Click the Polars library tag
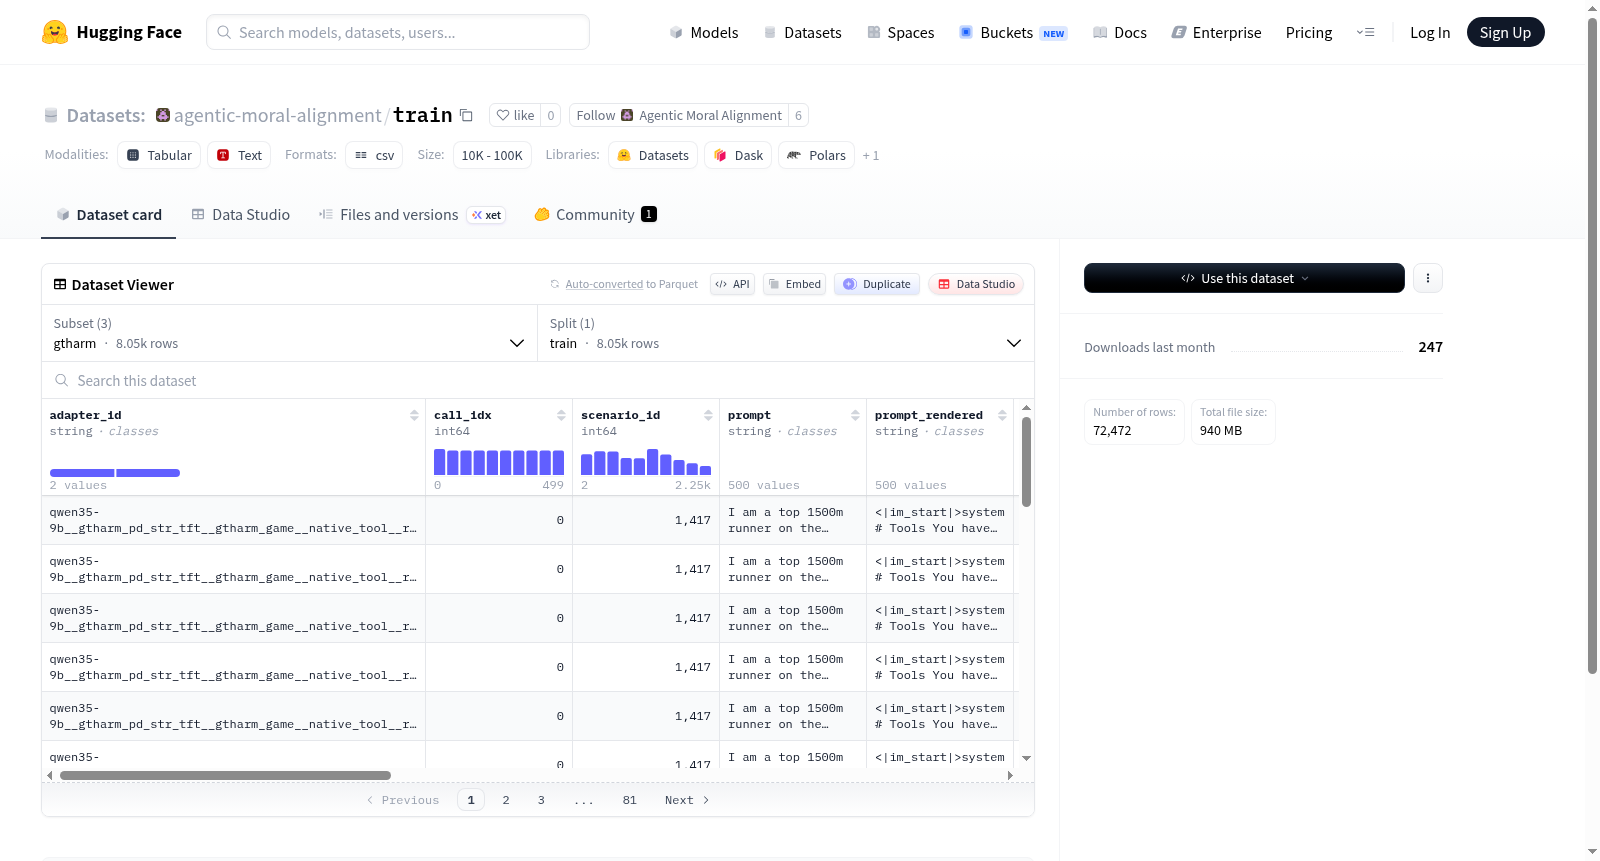 coord(816,155)
